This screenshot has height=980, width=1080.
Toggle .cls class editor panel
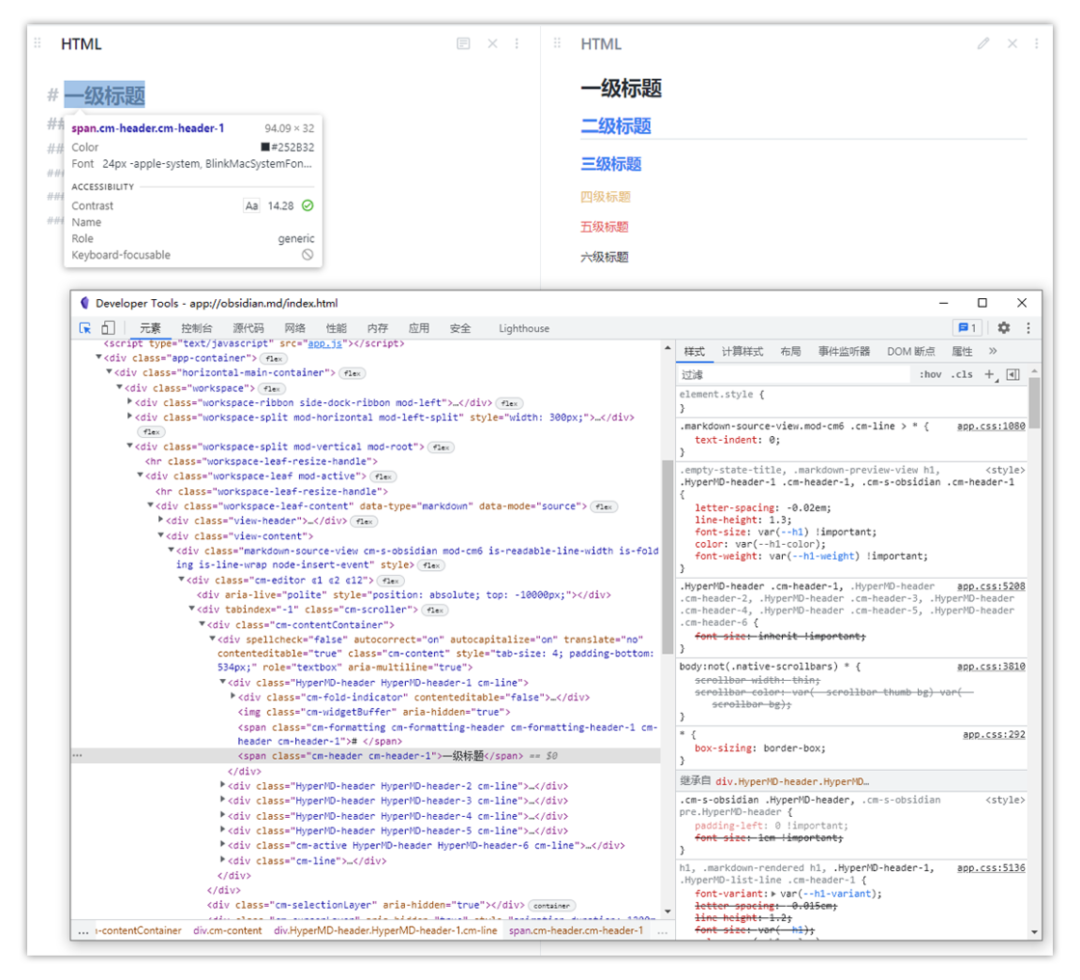coord(962,375)
